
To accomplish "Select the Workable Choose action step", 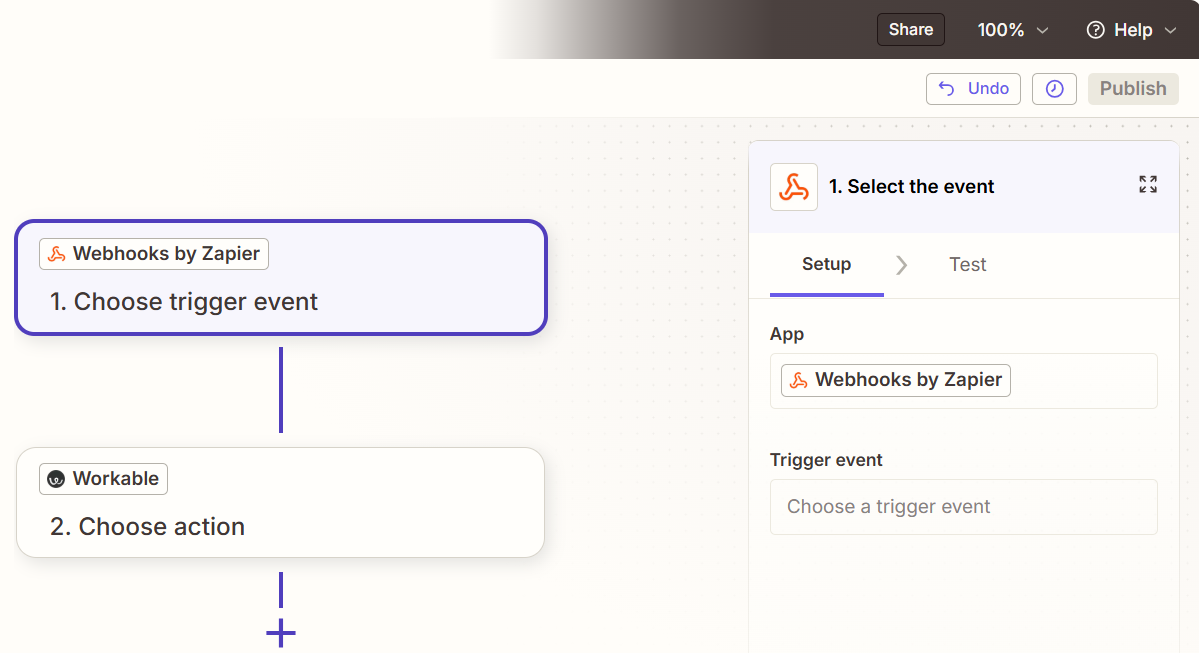I will click(x=280, y=502).
